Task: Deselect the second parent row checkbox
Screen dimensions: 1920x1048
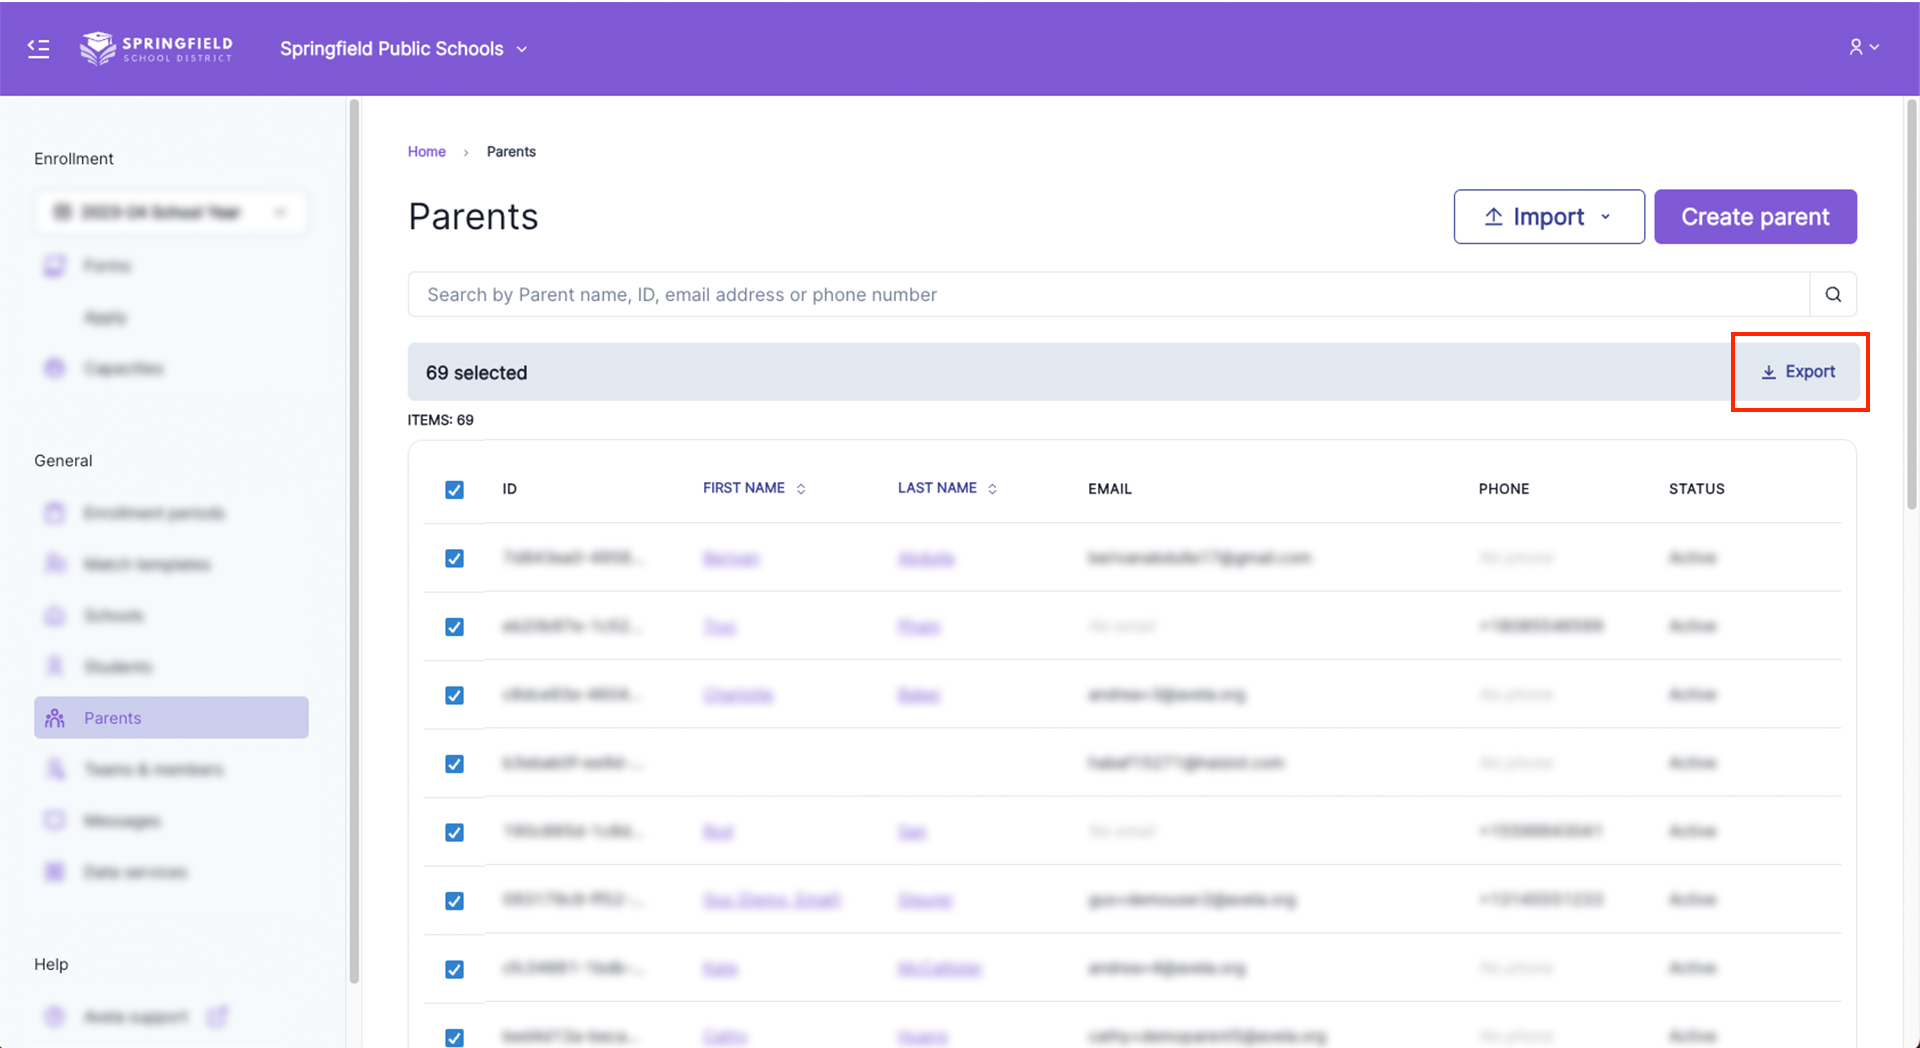Action: (x=454, y=627)
